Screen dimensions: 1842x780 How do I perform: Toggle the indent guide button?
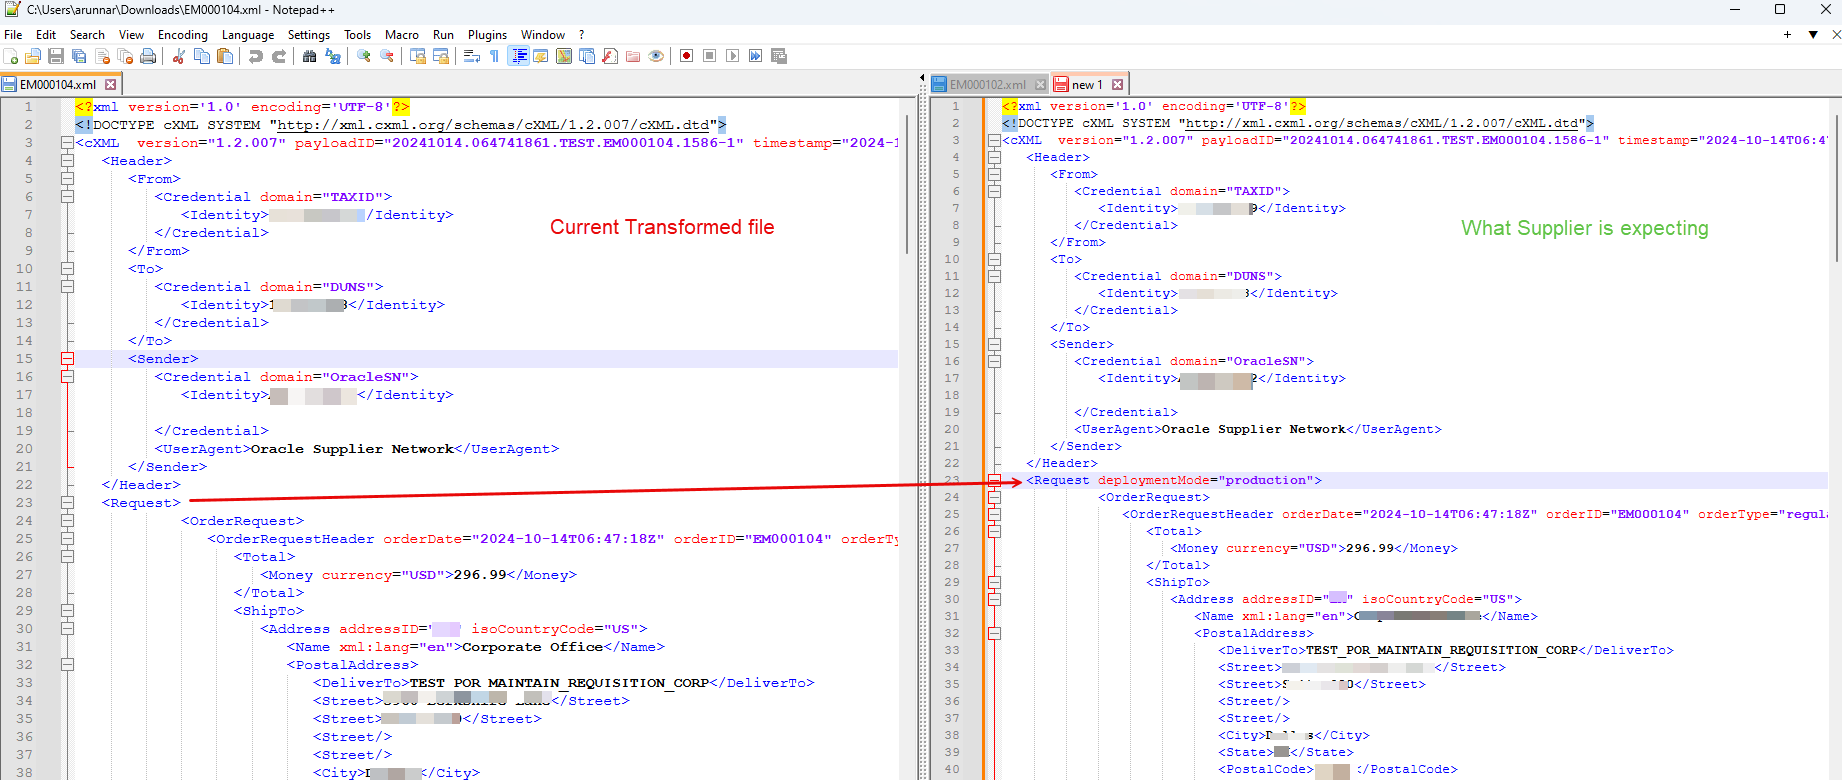pyautogui.click(x=519, y=56)
